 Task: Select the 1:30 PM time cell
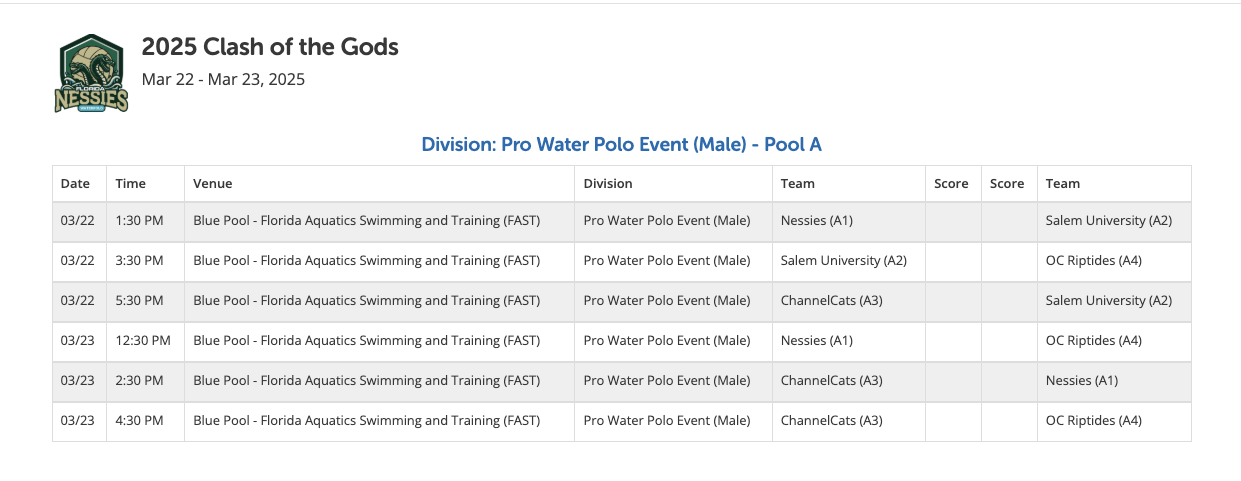[x=139, y=221]
